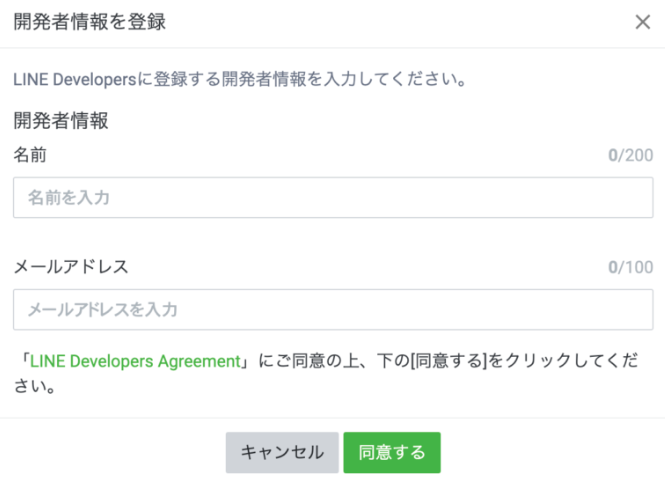This screenshot has width=665, height=484.
Task: Click the 名前 field label
Action: 30,156
